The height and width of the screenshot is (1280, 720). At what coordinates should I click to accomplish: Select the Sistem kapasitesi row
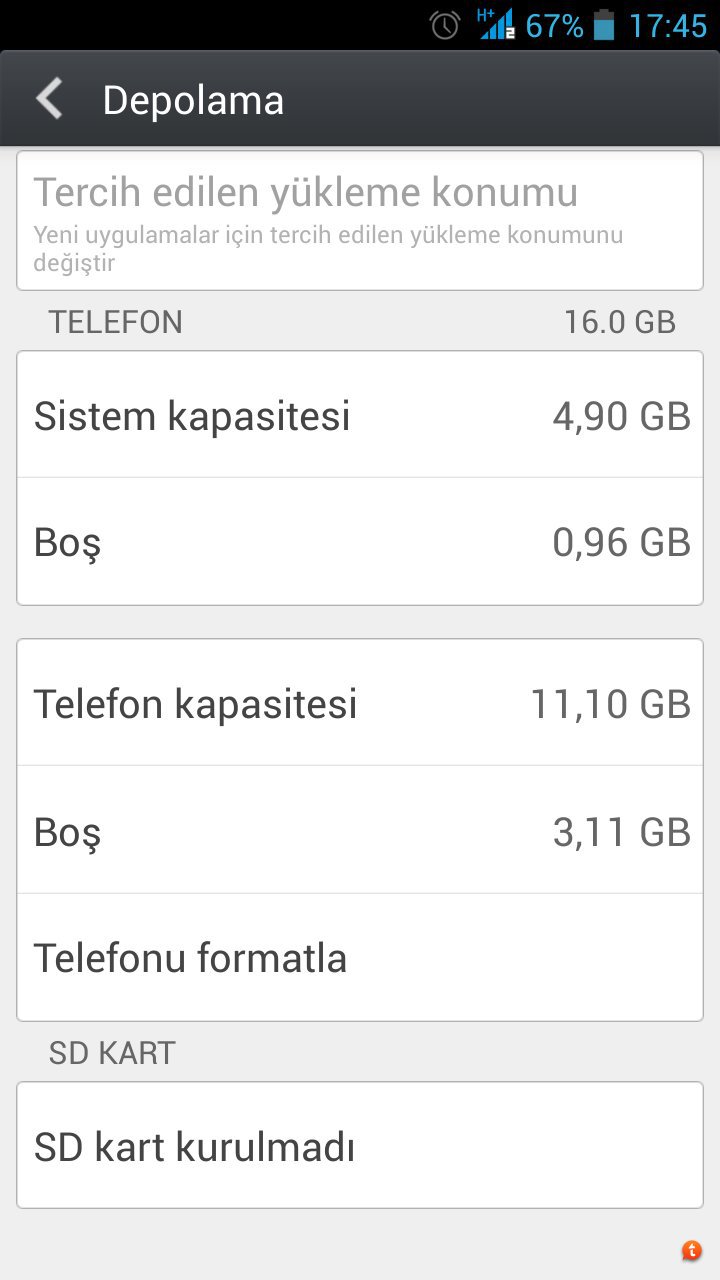pos(360,415)
